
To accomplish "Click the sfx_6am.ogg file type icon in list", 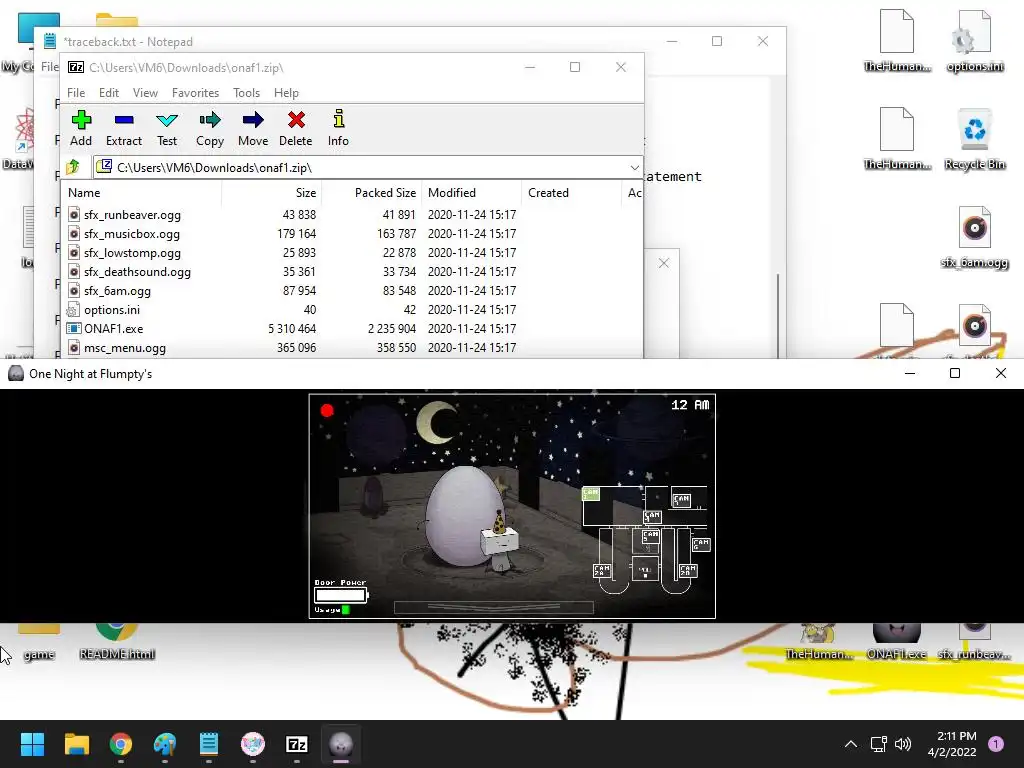I will tap(74, 291).
